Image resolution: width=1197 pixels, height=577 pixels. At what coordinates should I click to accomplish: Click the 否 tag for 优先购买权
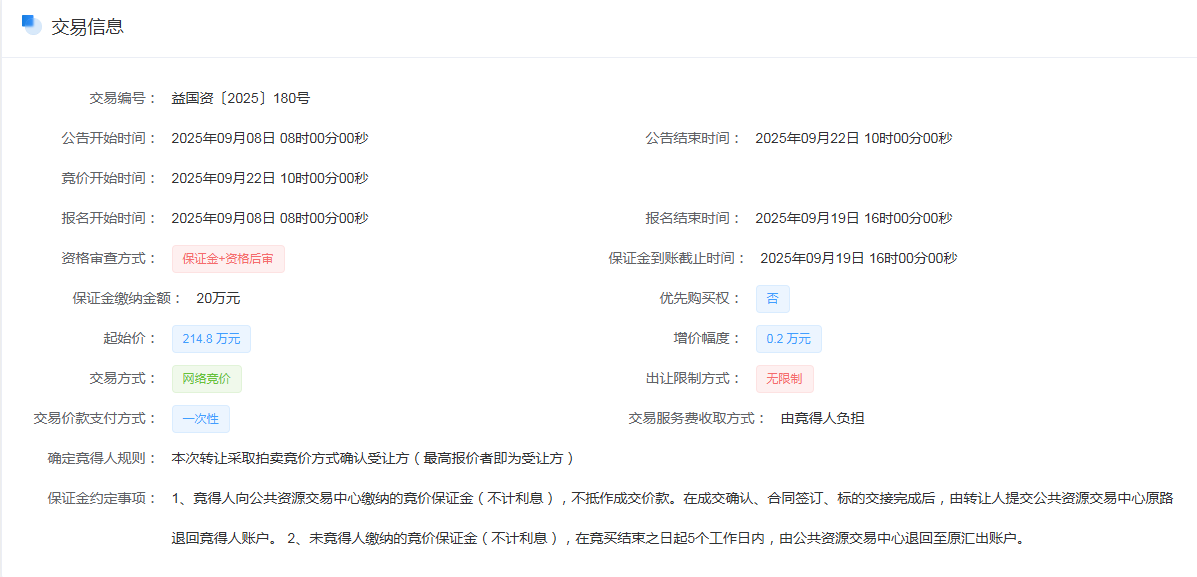point(772,299)
